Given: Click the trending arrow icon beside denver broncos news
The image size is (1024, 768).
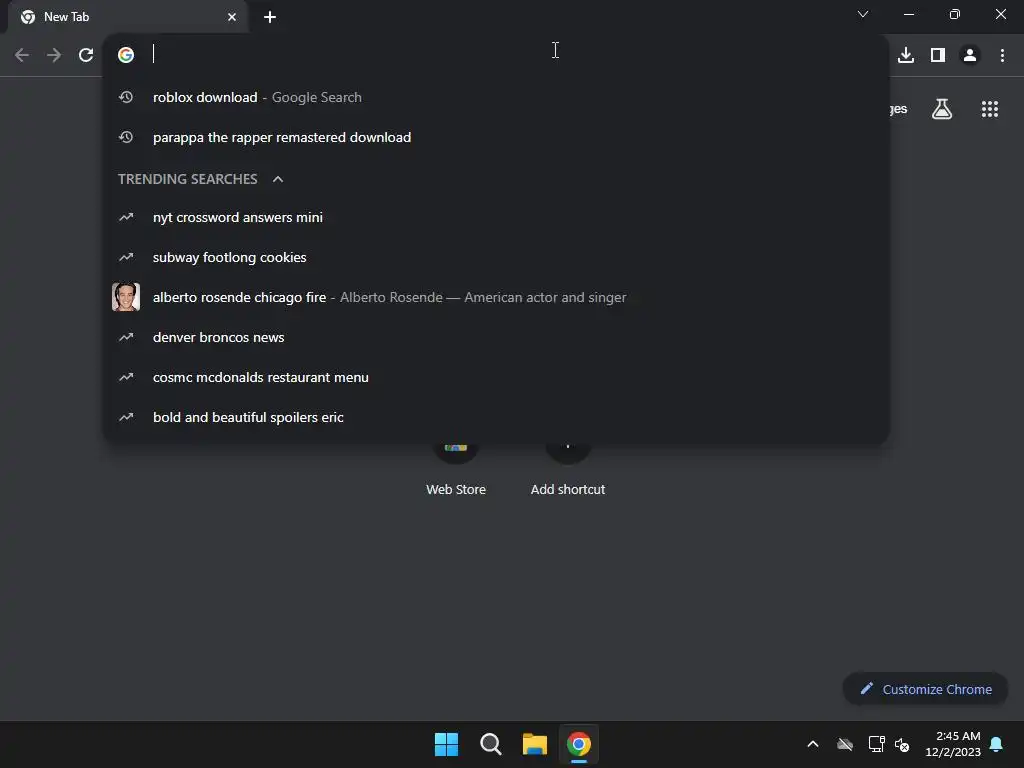Looking at the screenshot, I should coord(126,338).
